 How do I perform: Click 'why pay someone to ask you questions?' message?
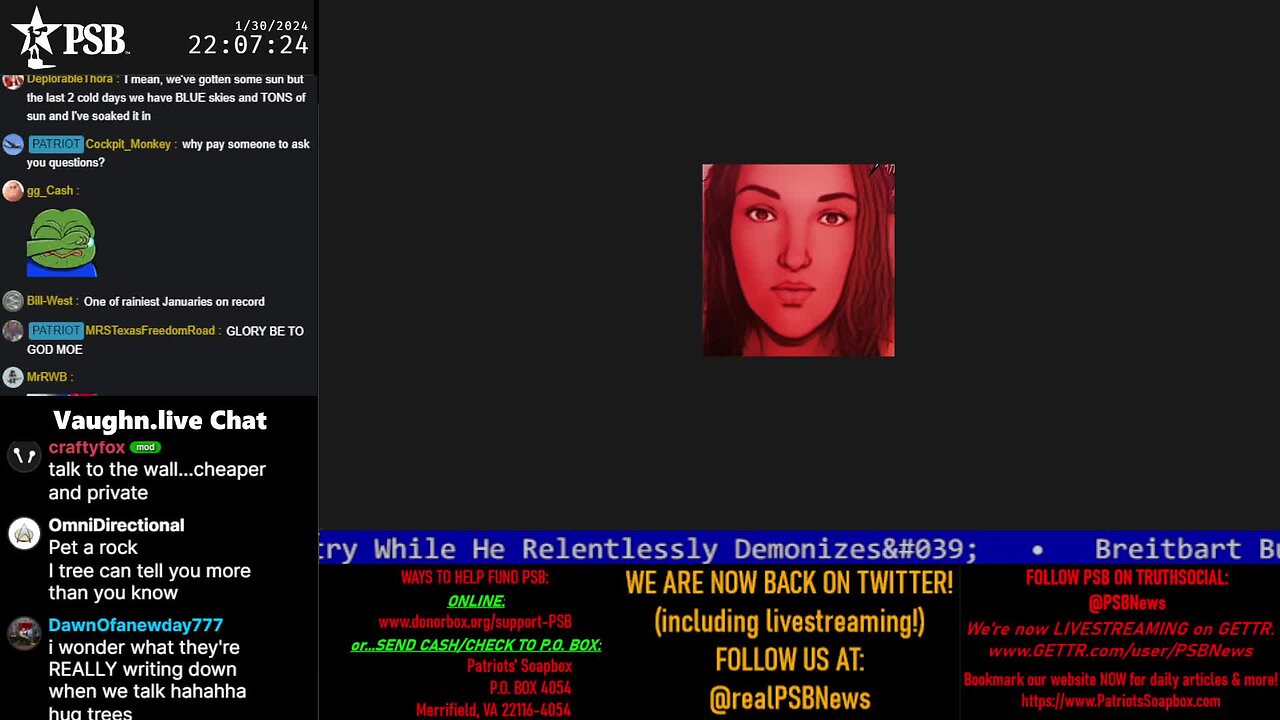point(168,153)
